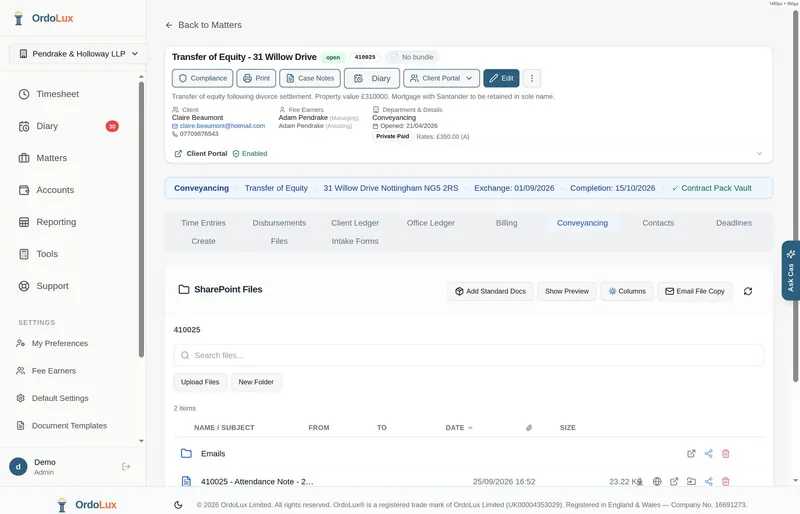The width and height of the screenshot is (800, 514).
Task: Open the Columns settings
Action: [x=627, y=291]
